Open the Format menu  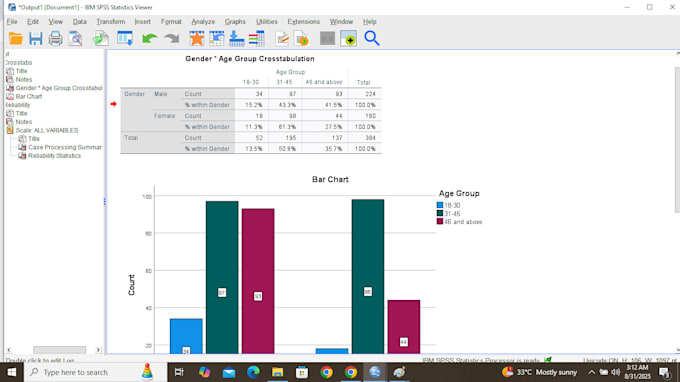coord(171,22)
